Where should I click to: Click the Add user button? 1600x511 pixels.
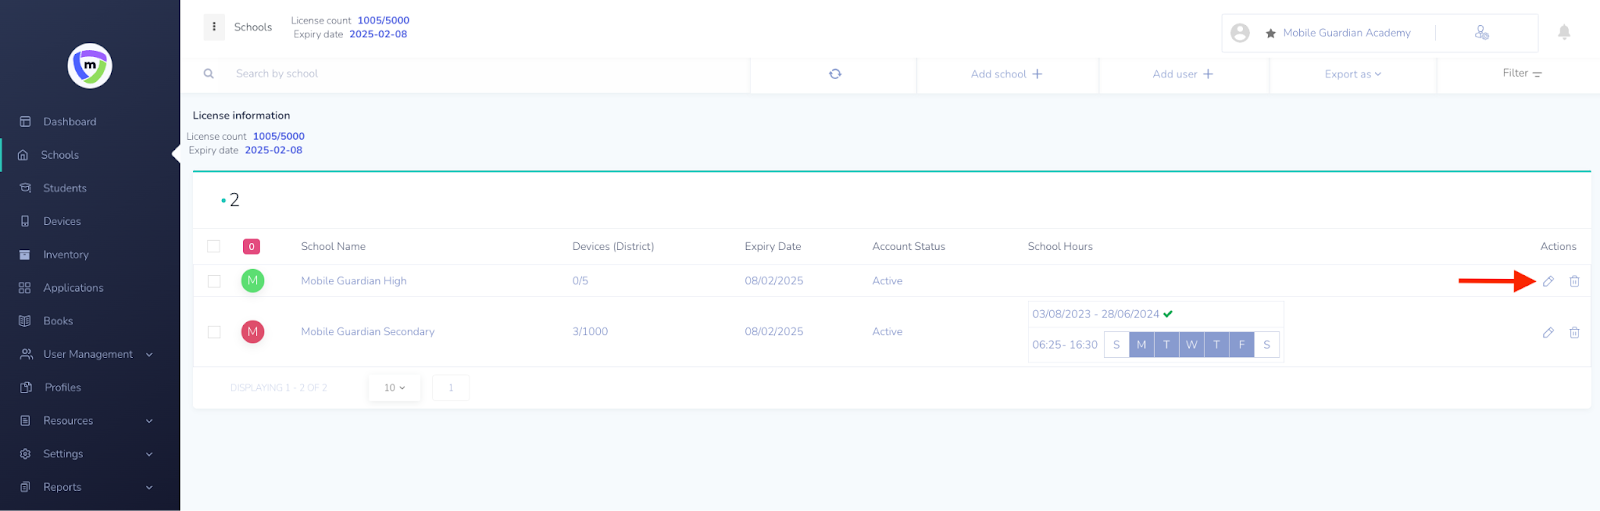click(x=1182, y=74)
